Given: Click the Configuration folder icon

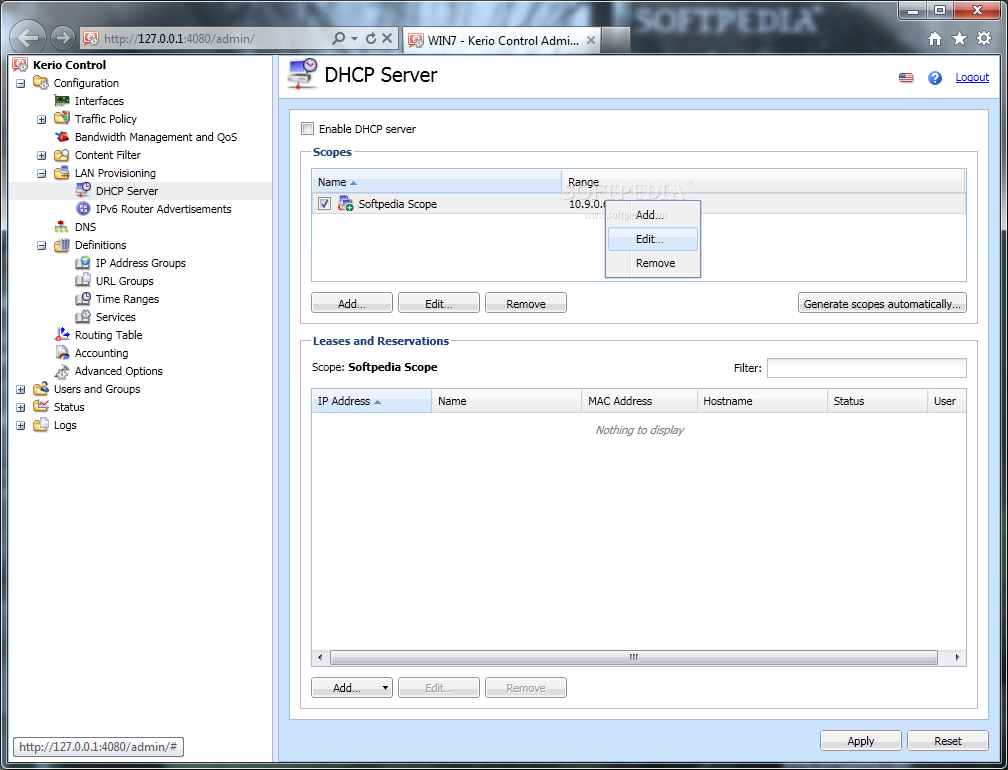Looking at the screenshot, I should [40, 83].
